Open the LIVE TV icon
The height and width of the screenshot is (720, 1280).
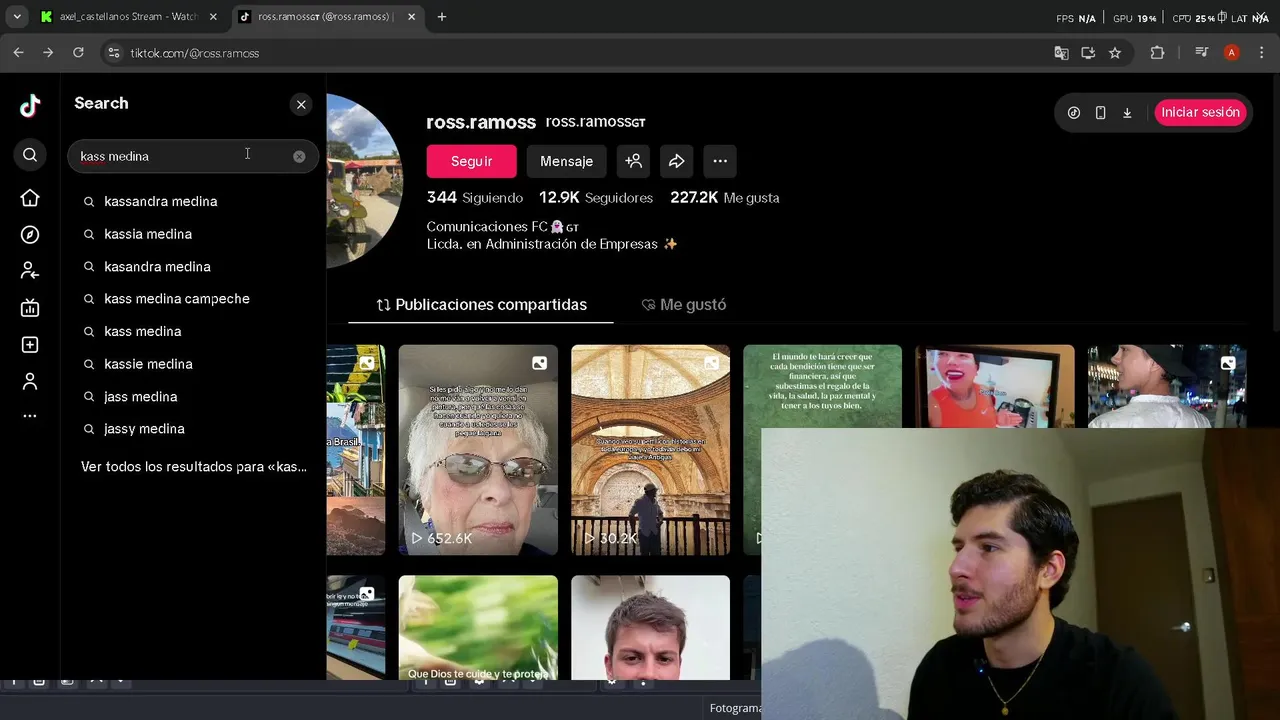30,307
